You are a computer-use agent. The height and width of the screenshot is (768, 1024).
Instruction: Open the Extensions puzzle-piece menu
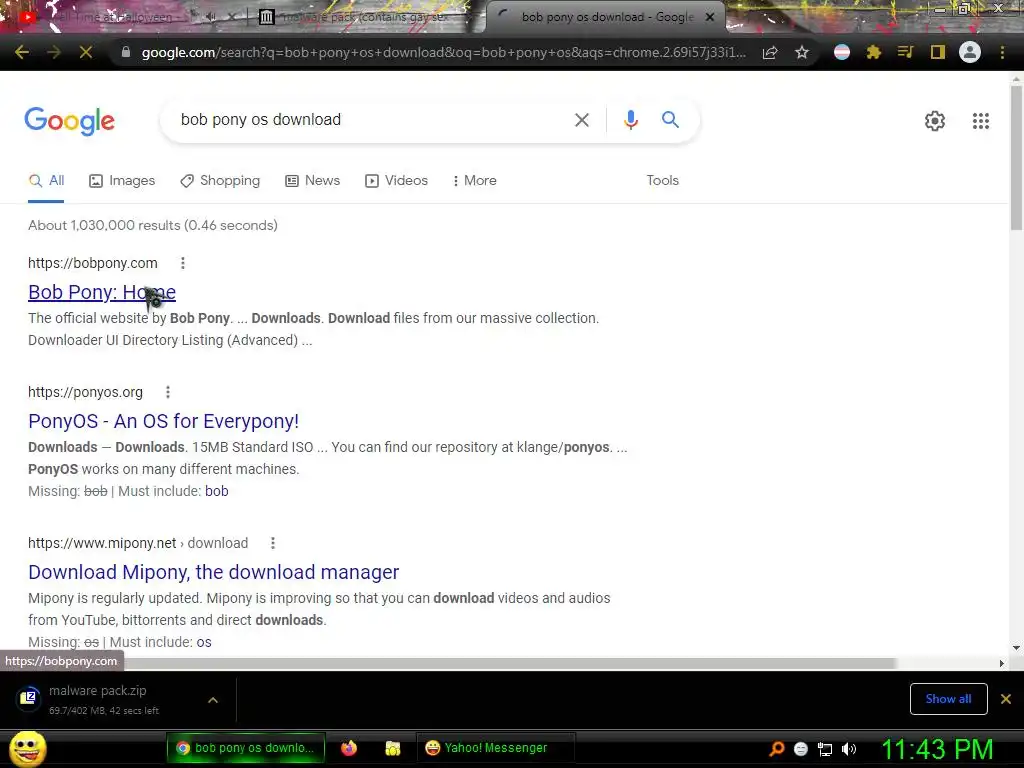[x=874, y=52]
